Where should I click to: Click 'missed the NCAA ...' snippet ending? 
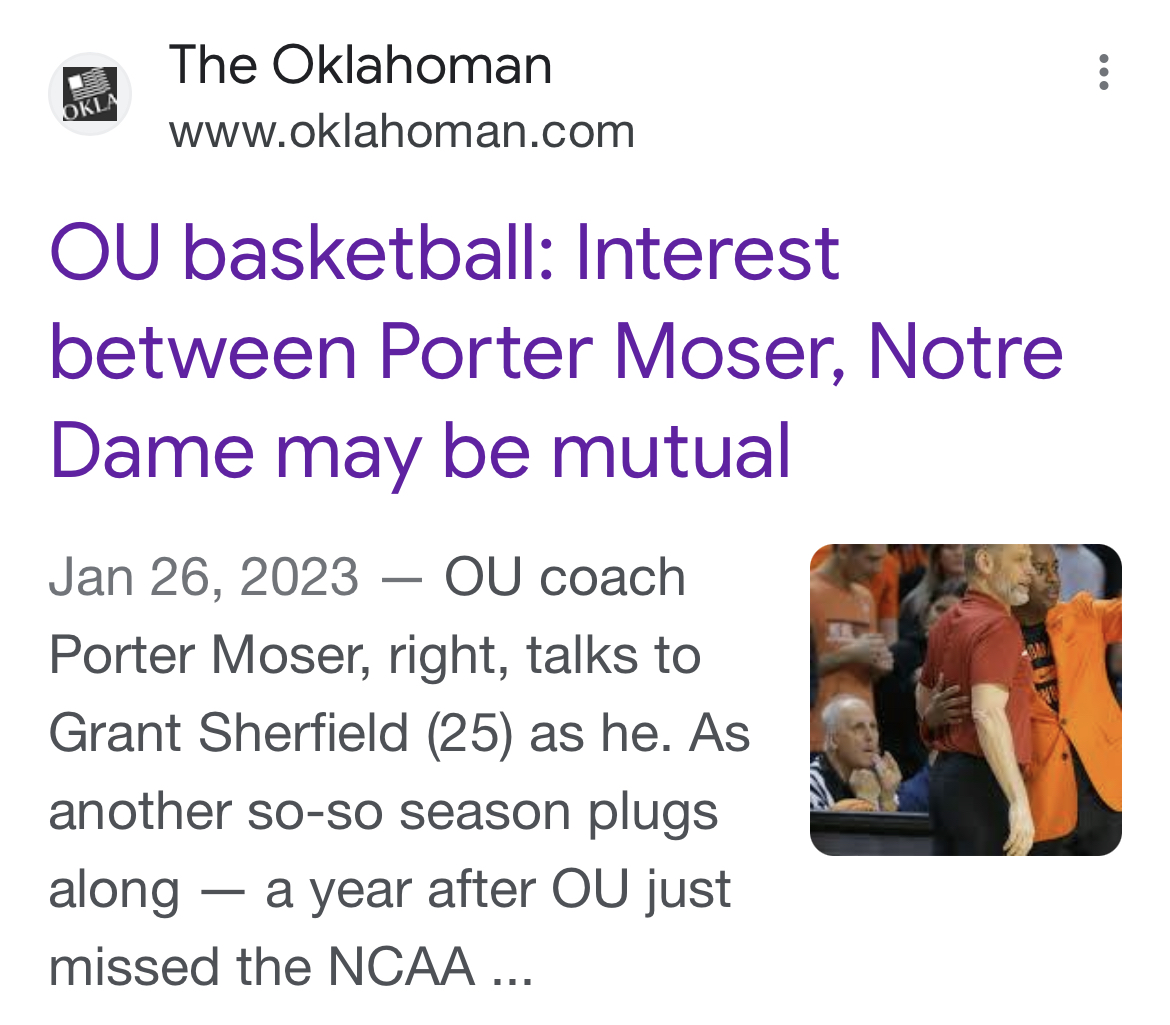pyautogui.click(x=291, y=967)
